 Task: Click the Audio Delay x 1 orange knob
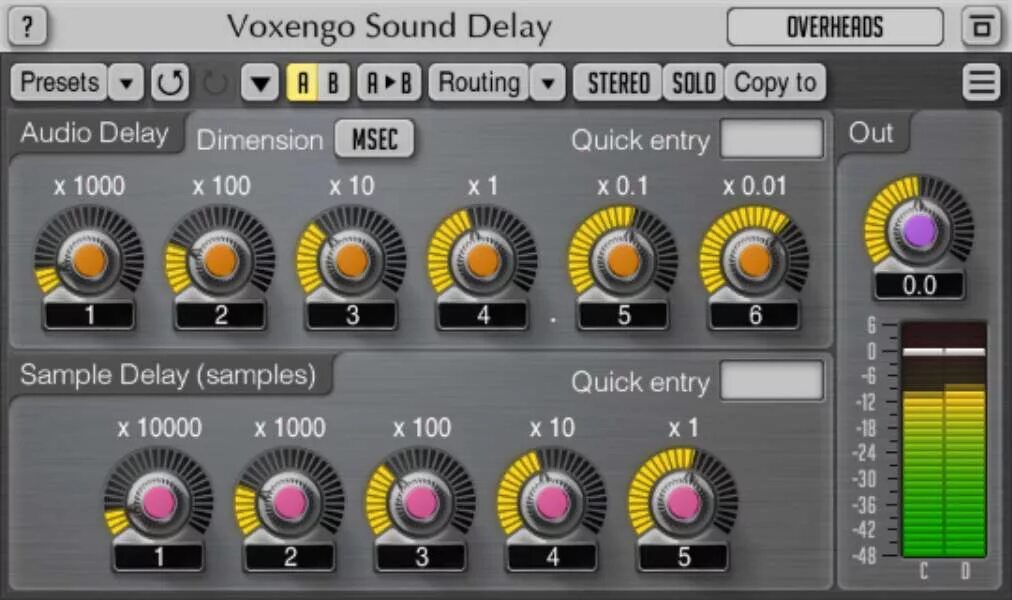click(483, 260)
